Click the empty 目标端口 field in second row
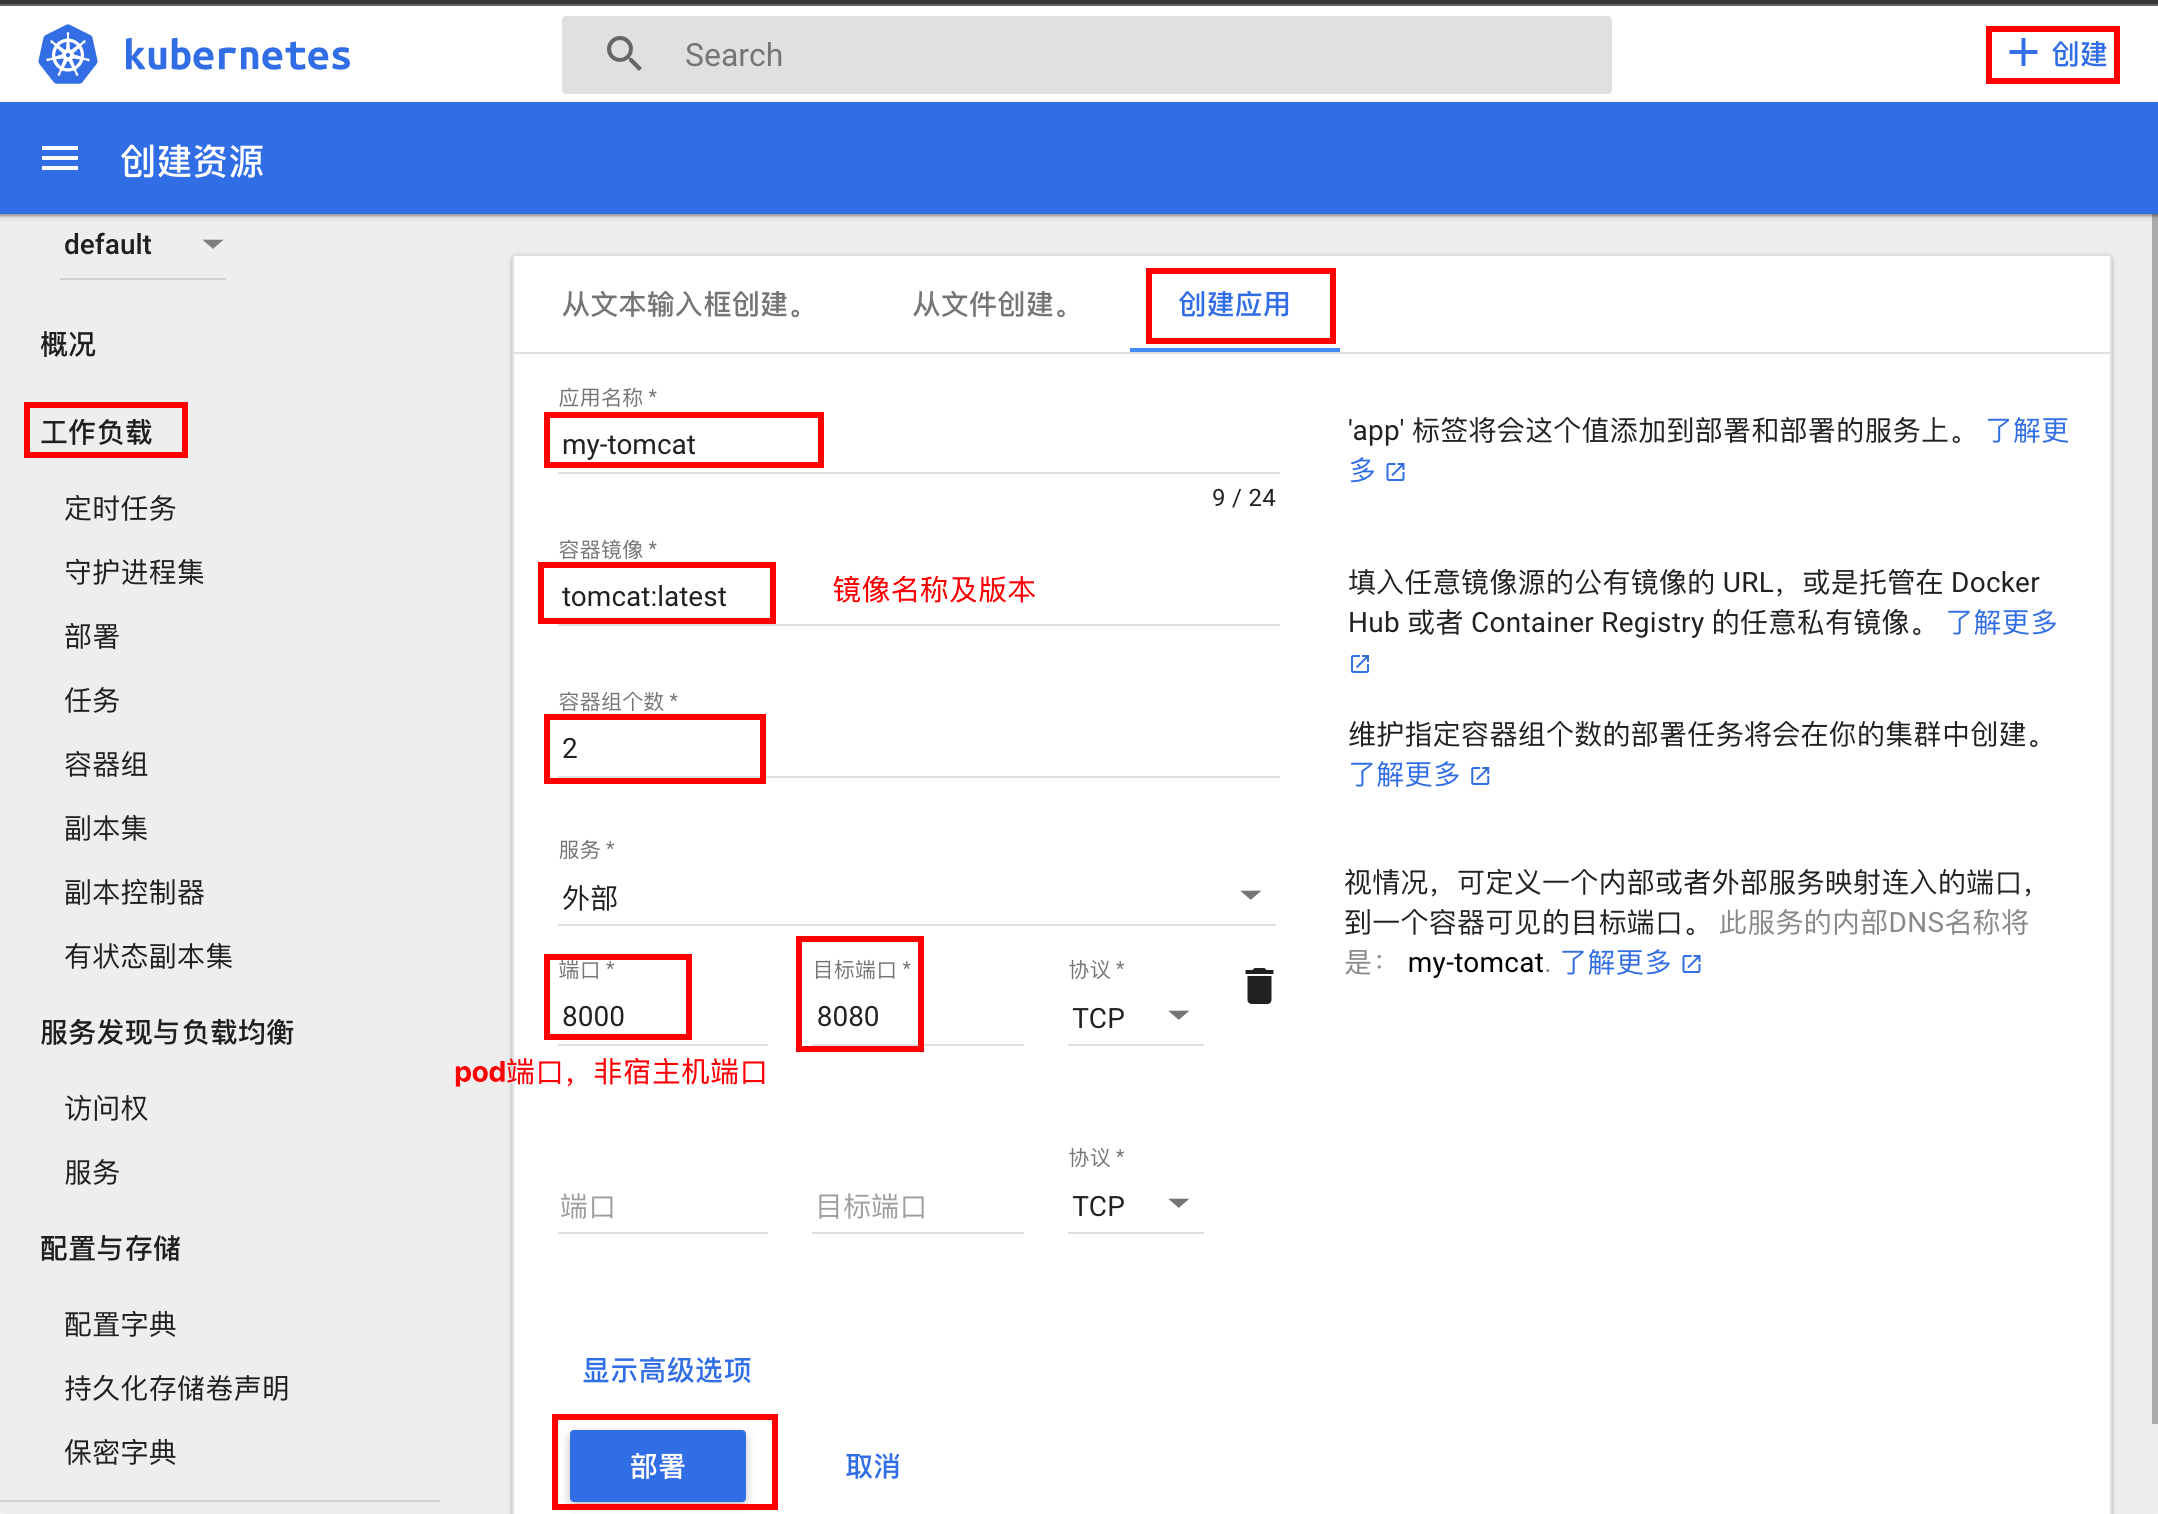This screenshot has height=1514, width=2158. point(917,1206)
